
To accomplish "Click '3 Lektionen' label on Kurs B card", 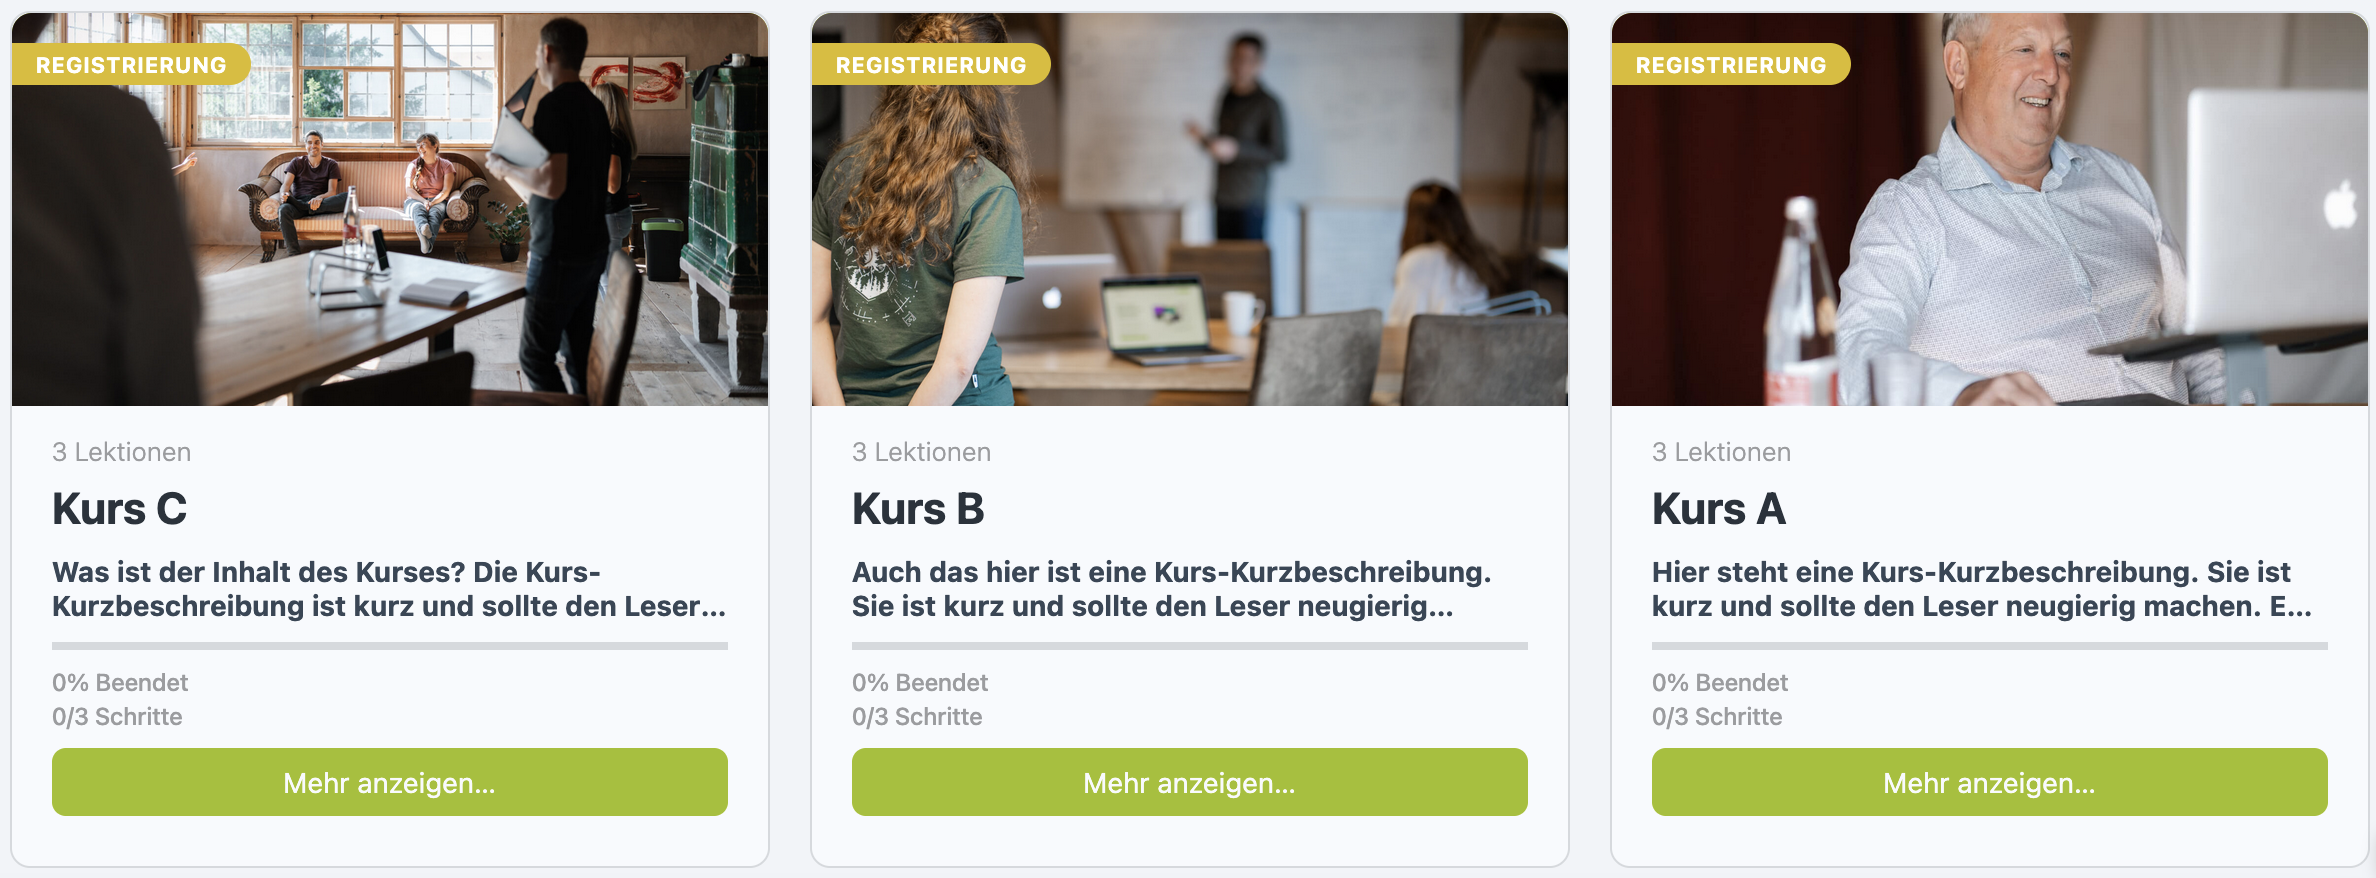I will click(921, 452).
